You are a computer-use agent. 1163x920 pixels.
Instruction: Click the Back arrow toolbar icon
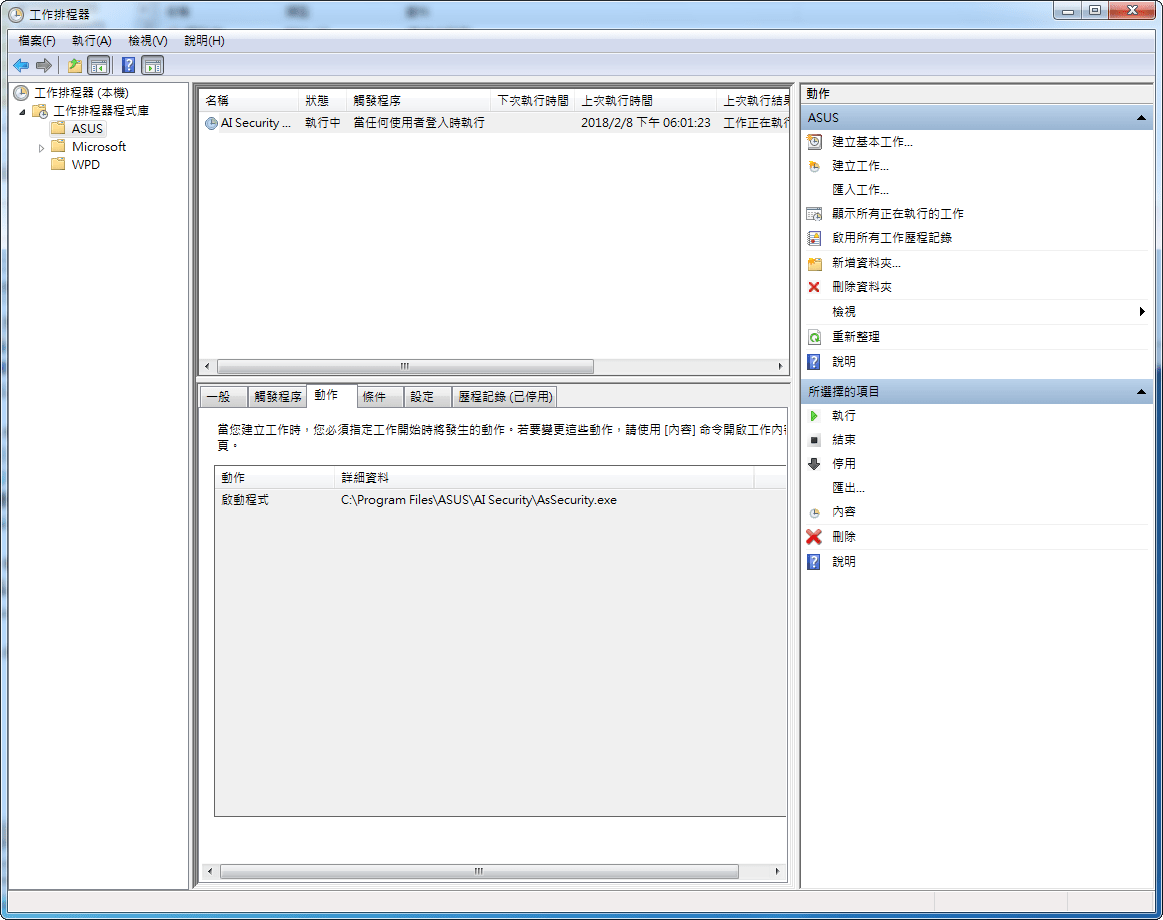pyautogui.click(x=21, y=65)
